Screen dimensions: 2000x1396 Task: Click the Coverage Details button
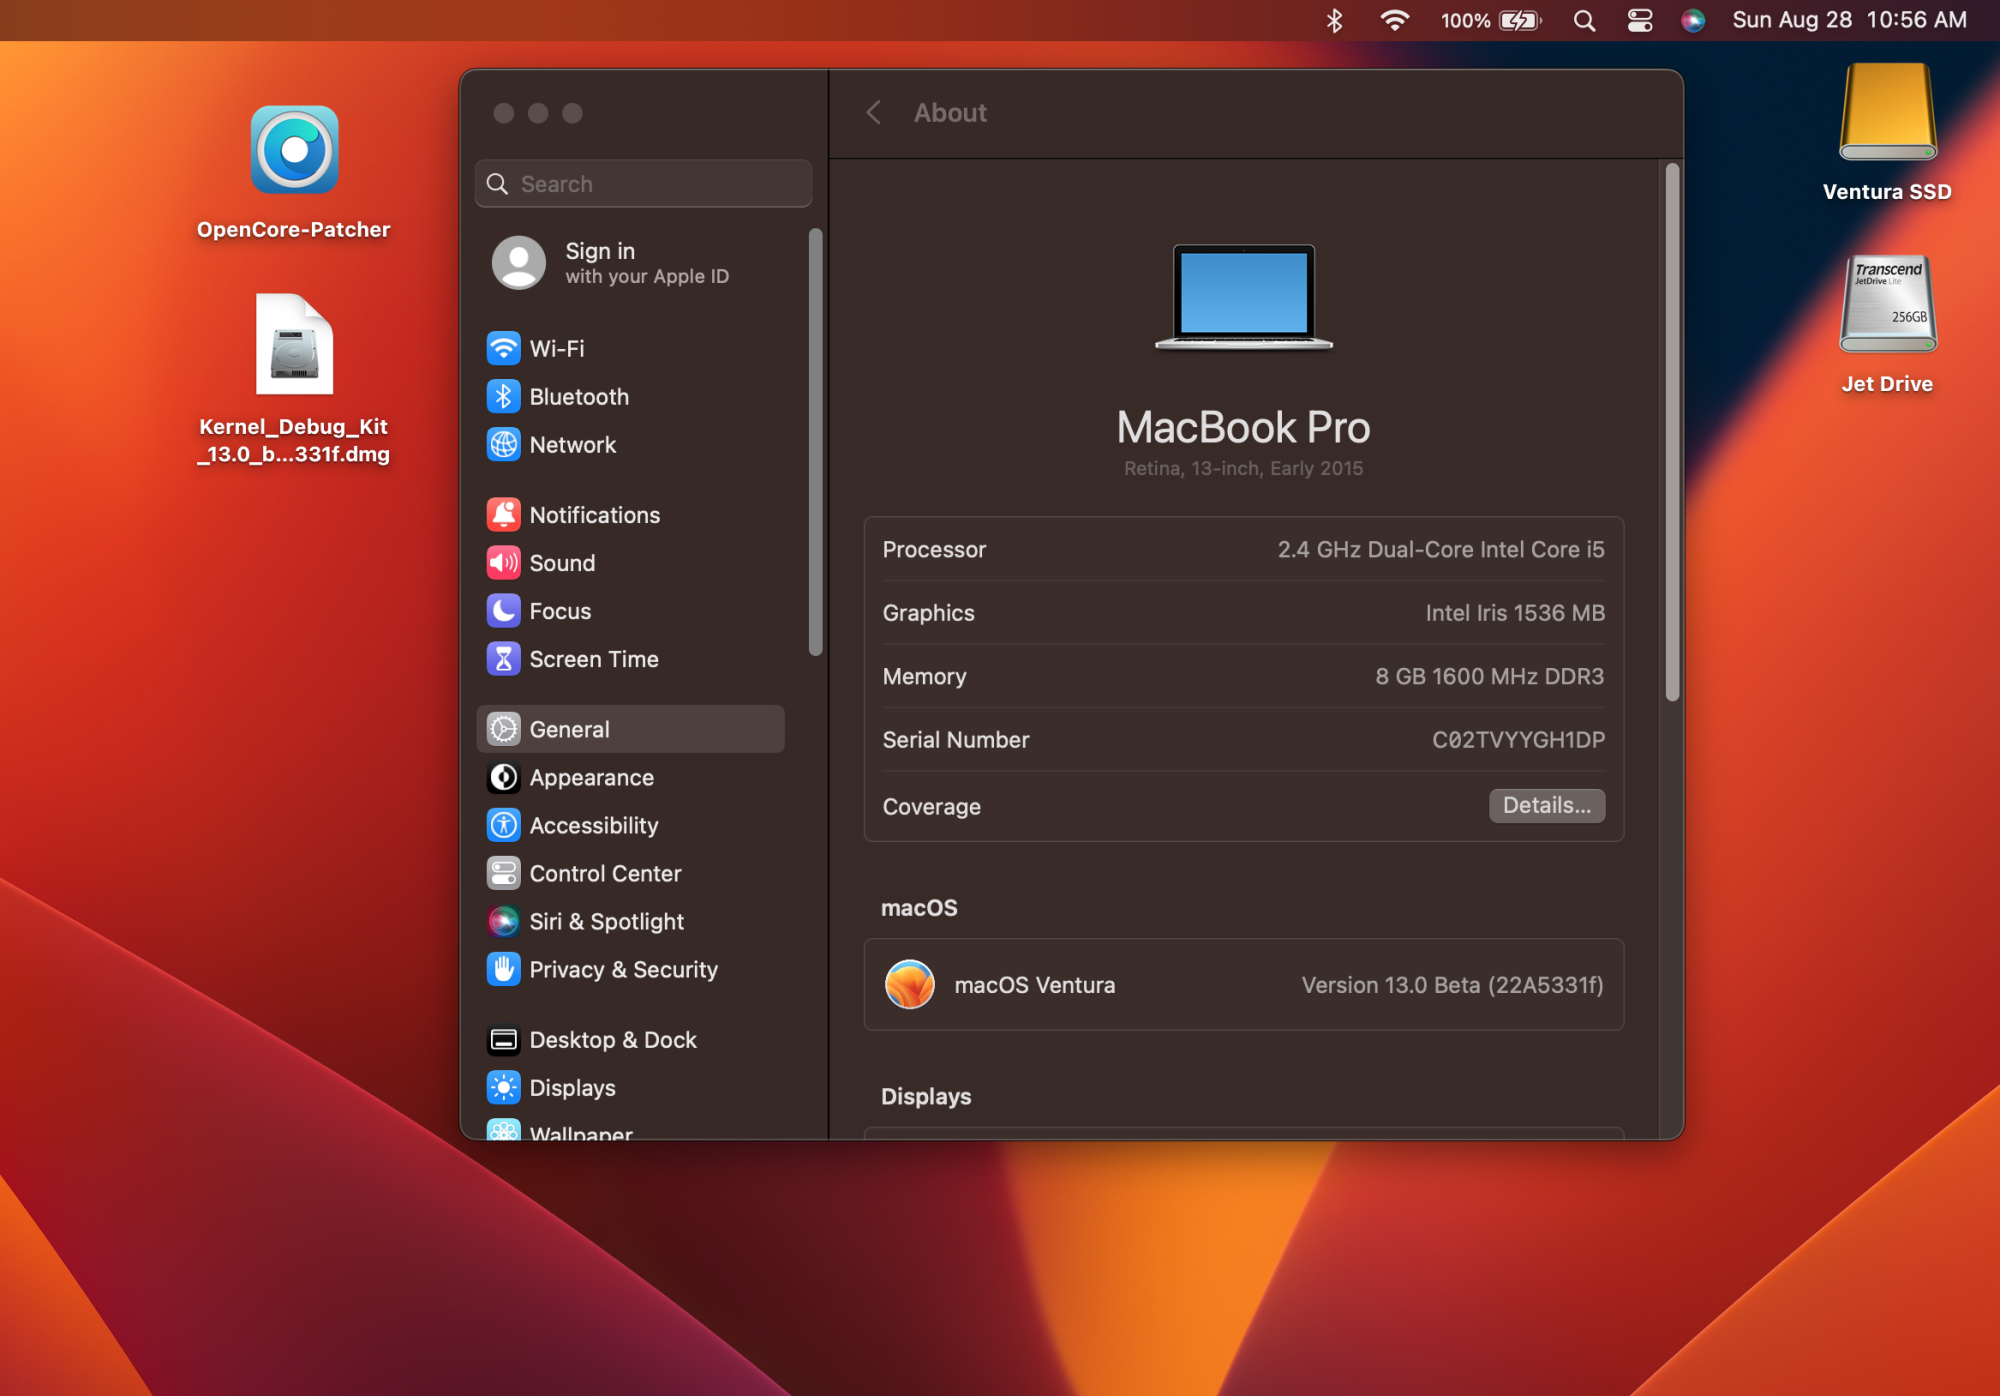(1546, 806)
